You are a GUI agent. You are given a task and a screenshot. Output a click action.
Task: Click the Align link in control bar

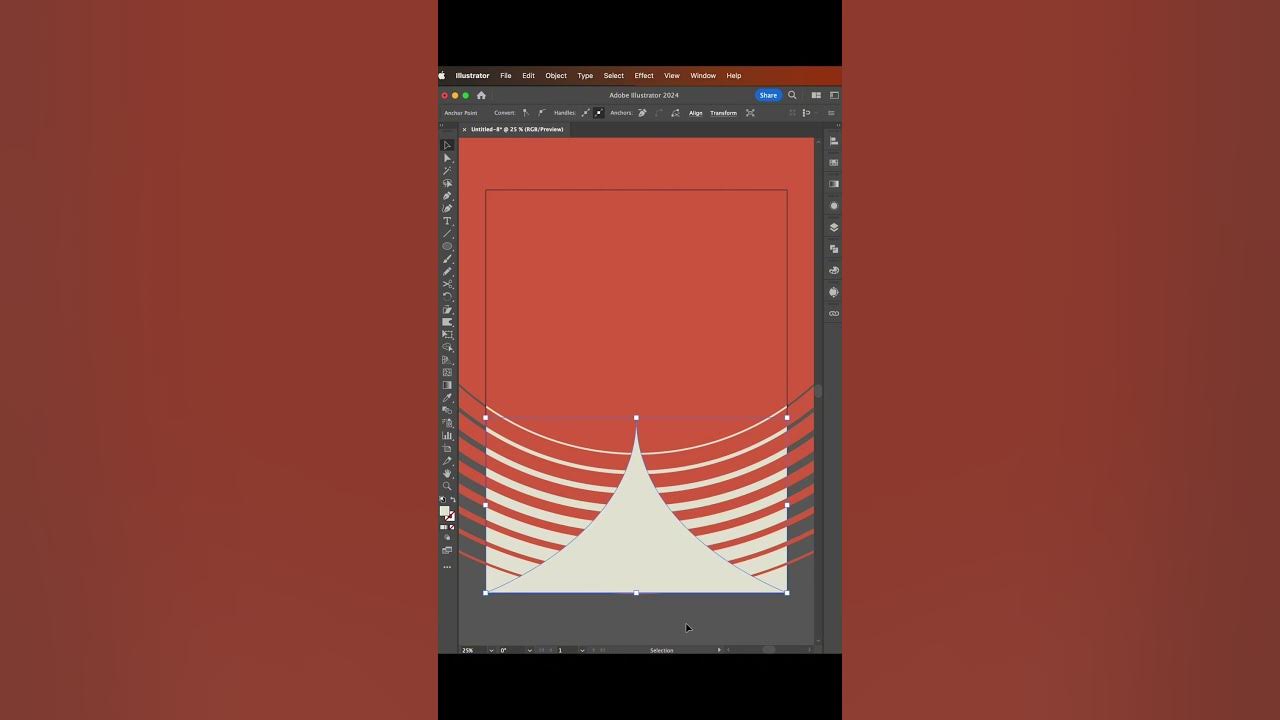point(696,113)
